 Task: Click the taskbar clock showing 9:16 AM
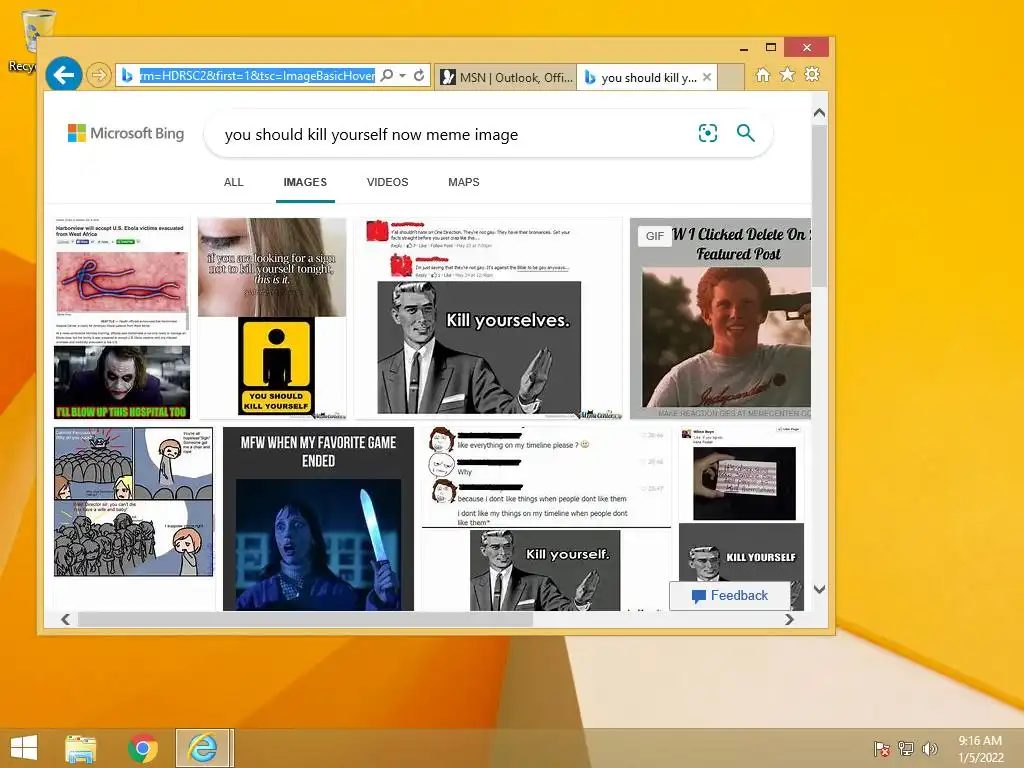980,749
